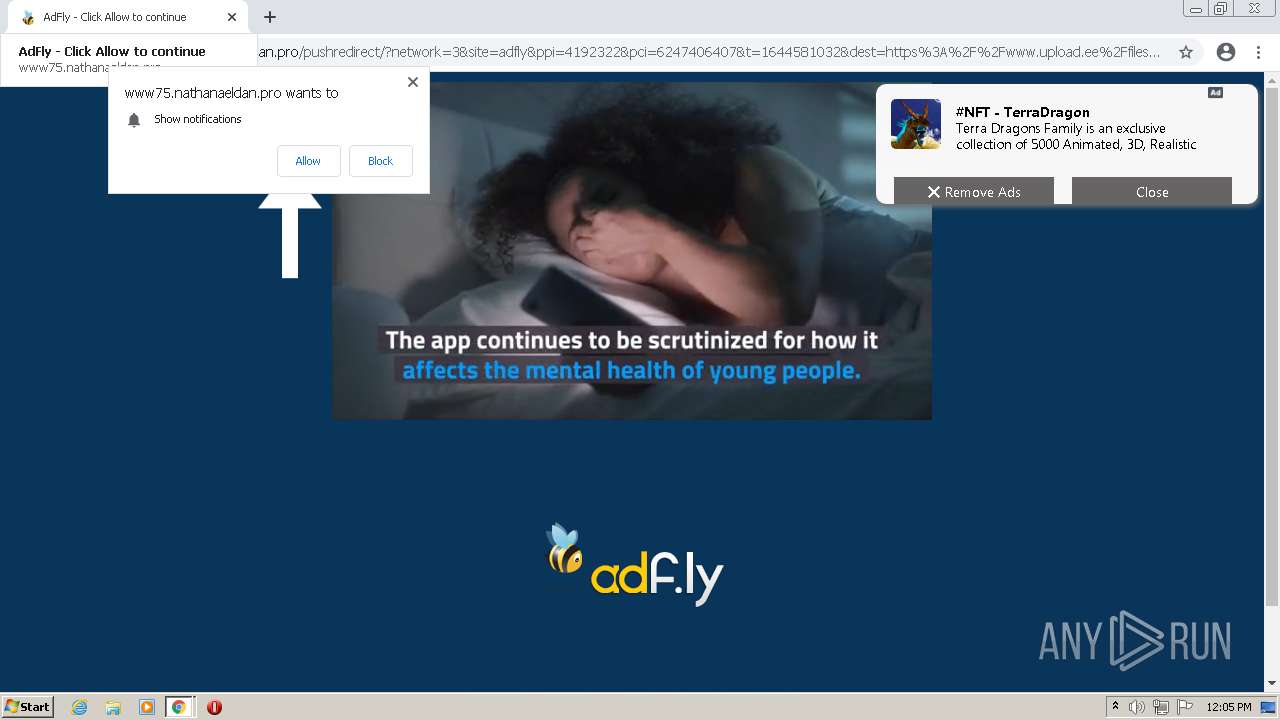Open the media player taskbar icon
This screenshot has width=1280, height=720.
pyautogui.click(x=147, y=707)
